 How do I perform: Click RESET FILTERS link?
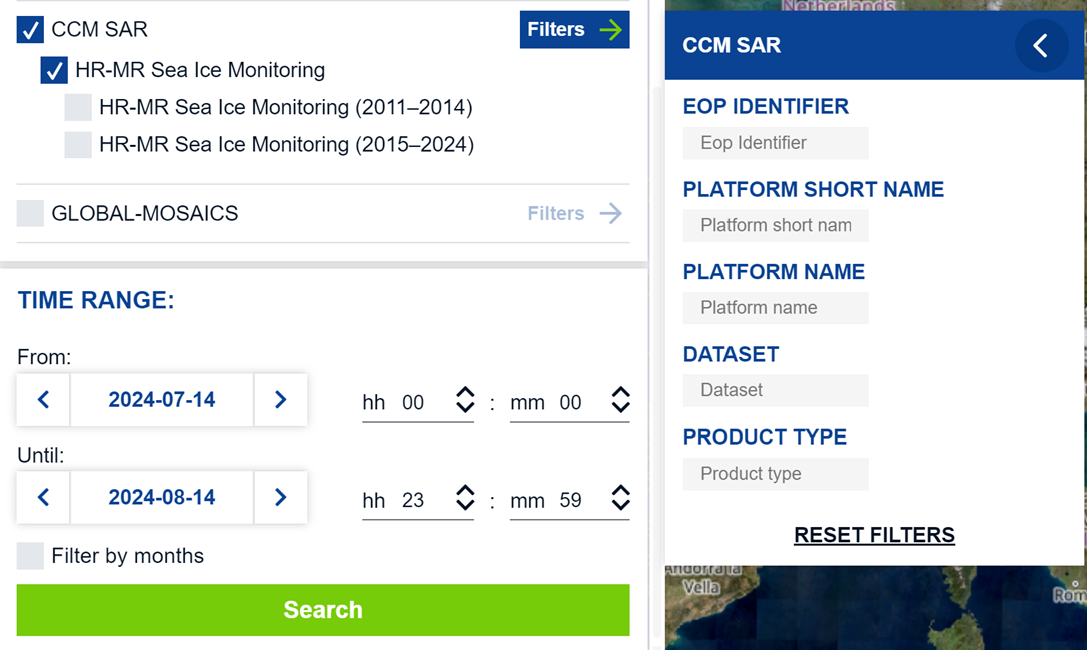pyautogui.click(x=874, y=535)
